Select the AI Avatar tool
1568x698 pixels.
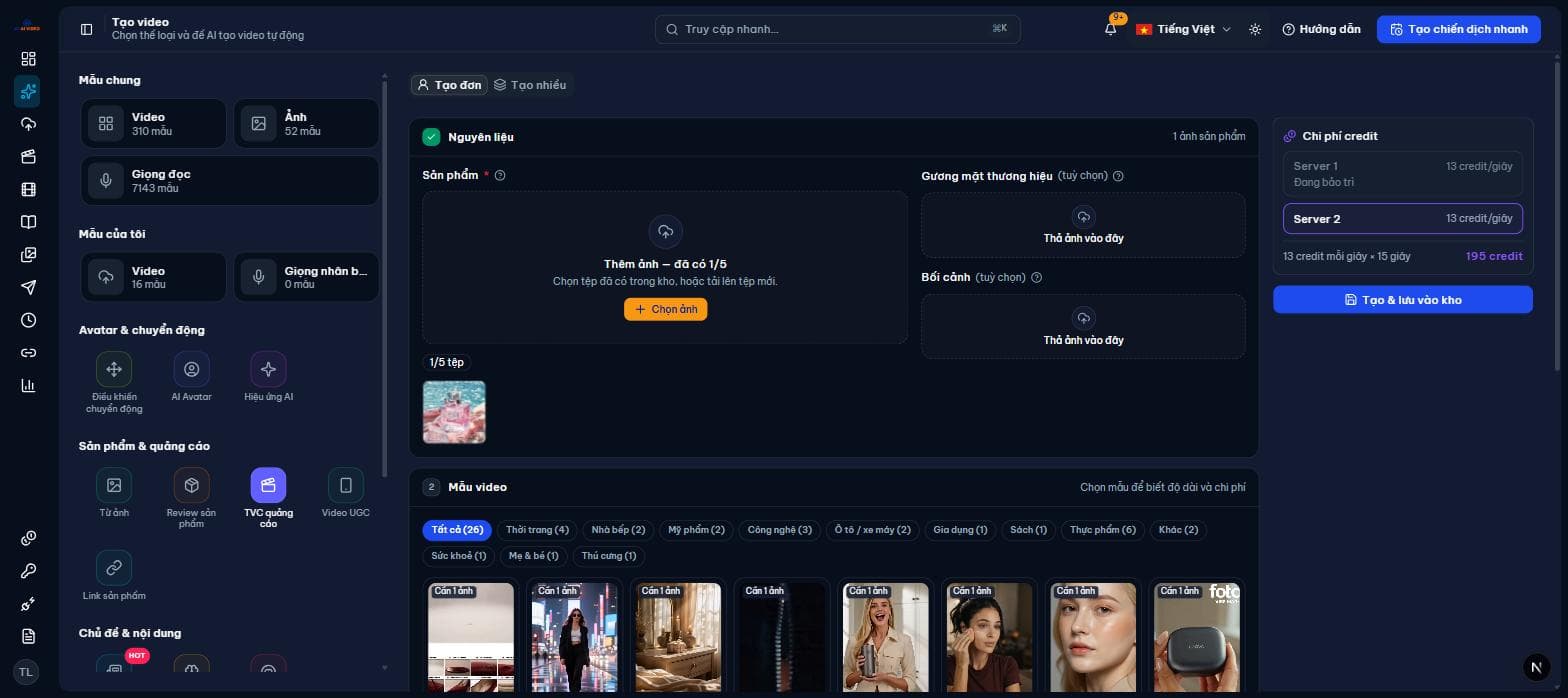point(191,378)
